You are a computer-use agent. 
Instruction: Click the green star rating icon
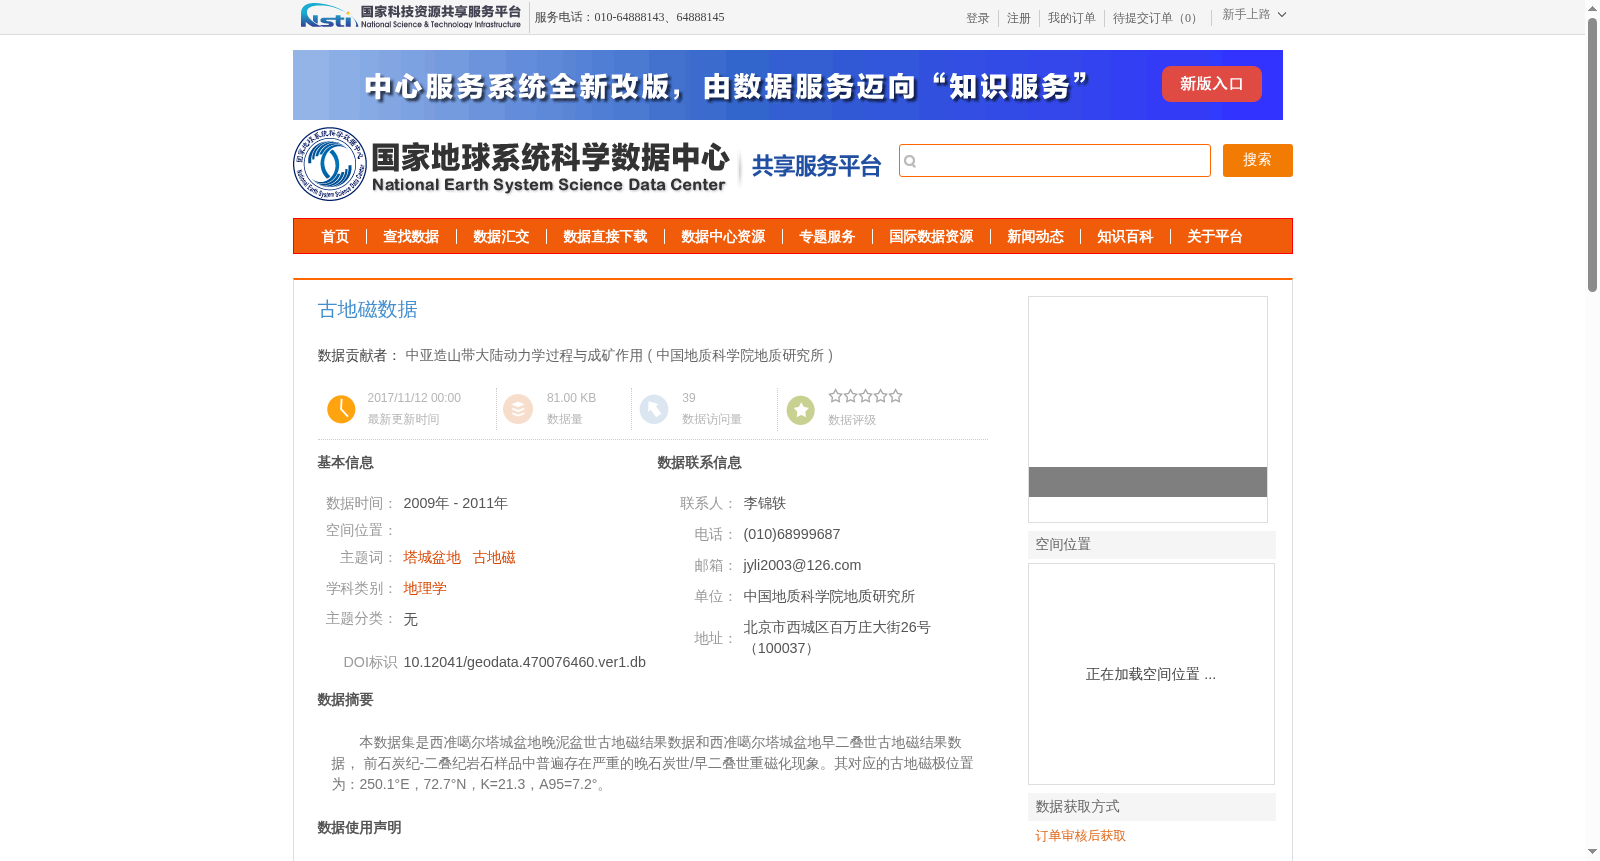(801, 410)
